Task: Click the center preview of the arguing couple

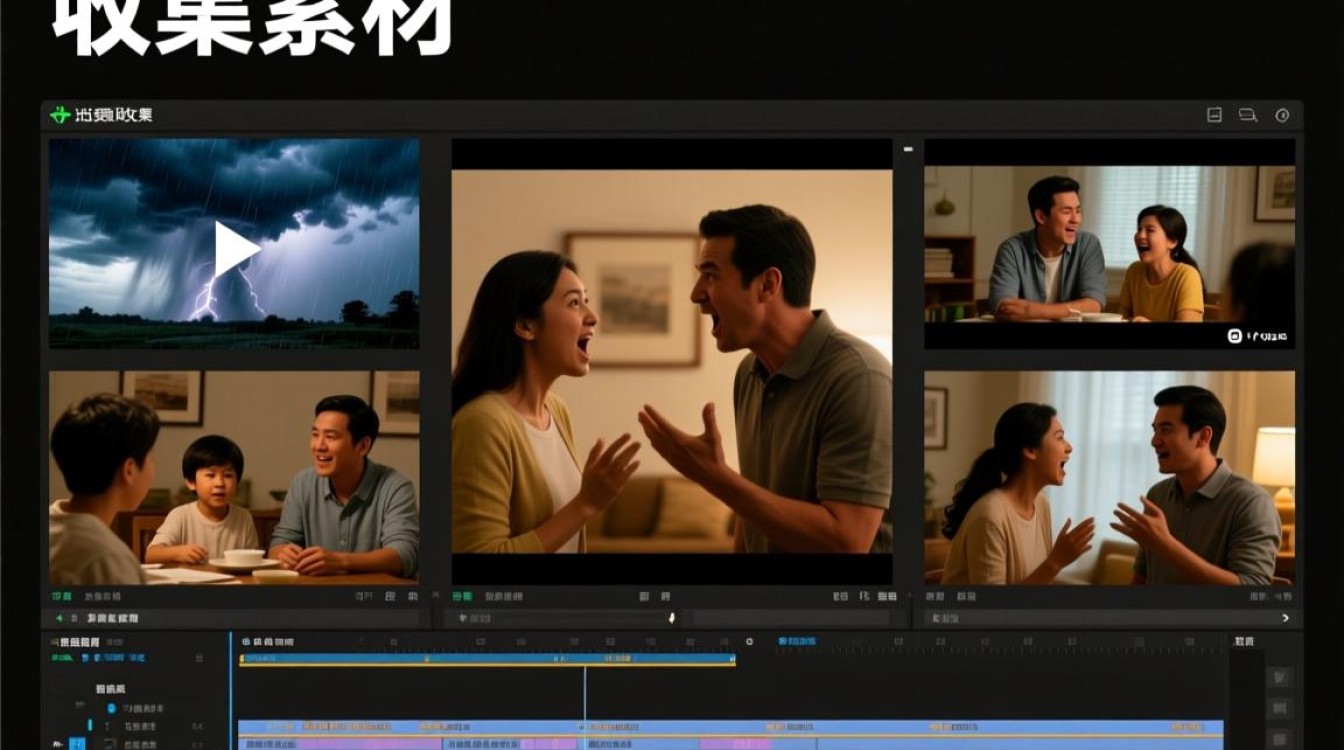Action: pyautogui.click(x=671, y=361)
